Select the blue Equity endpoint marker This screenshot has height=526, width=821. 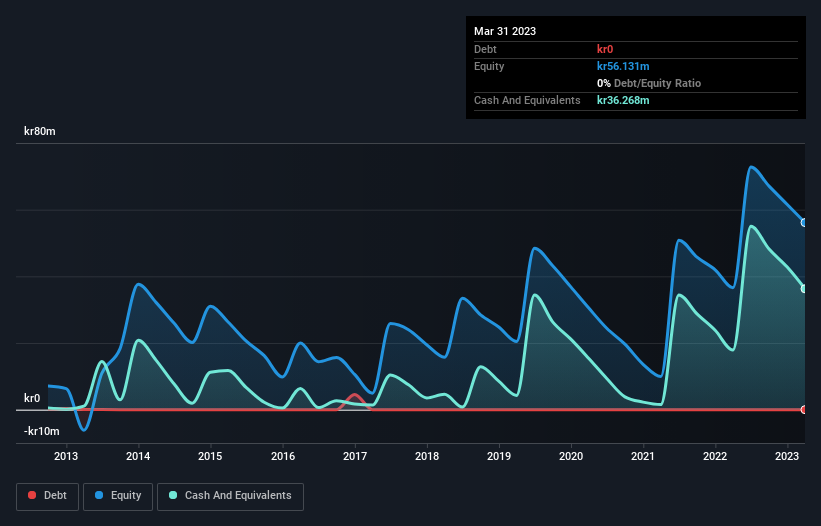pyautogui.click(x=804, y=222)
